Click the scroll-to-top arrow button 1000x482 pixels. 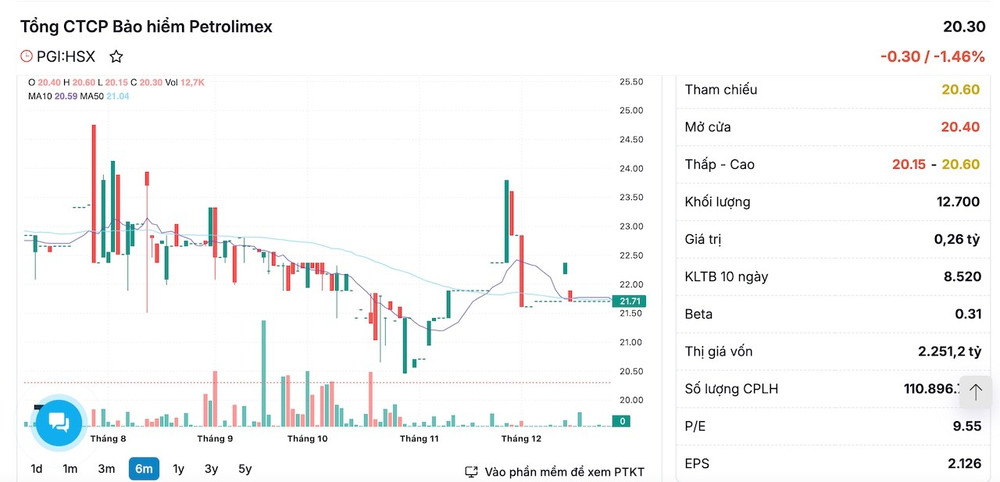976,392
